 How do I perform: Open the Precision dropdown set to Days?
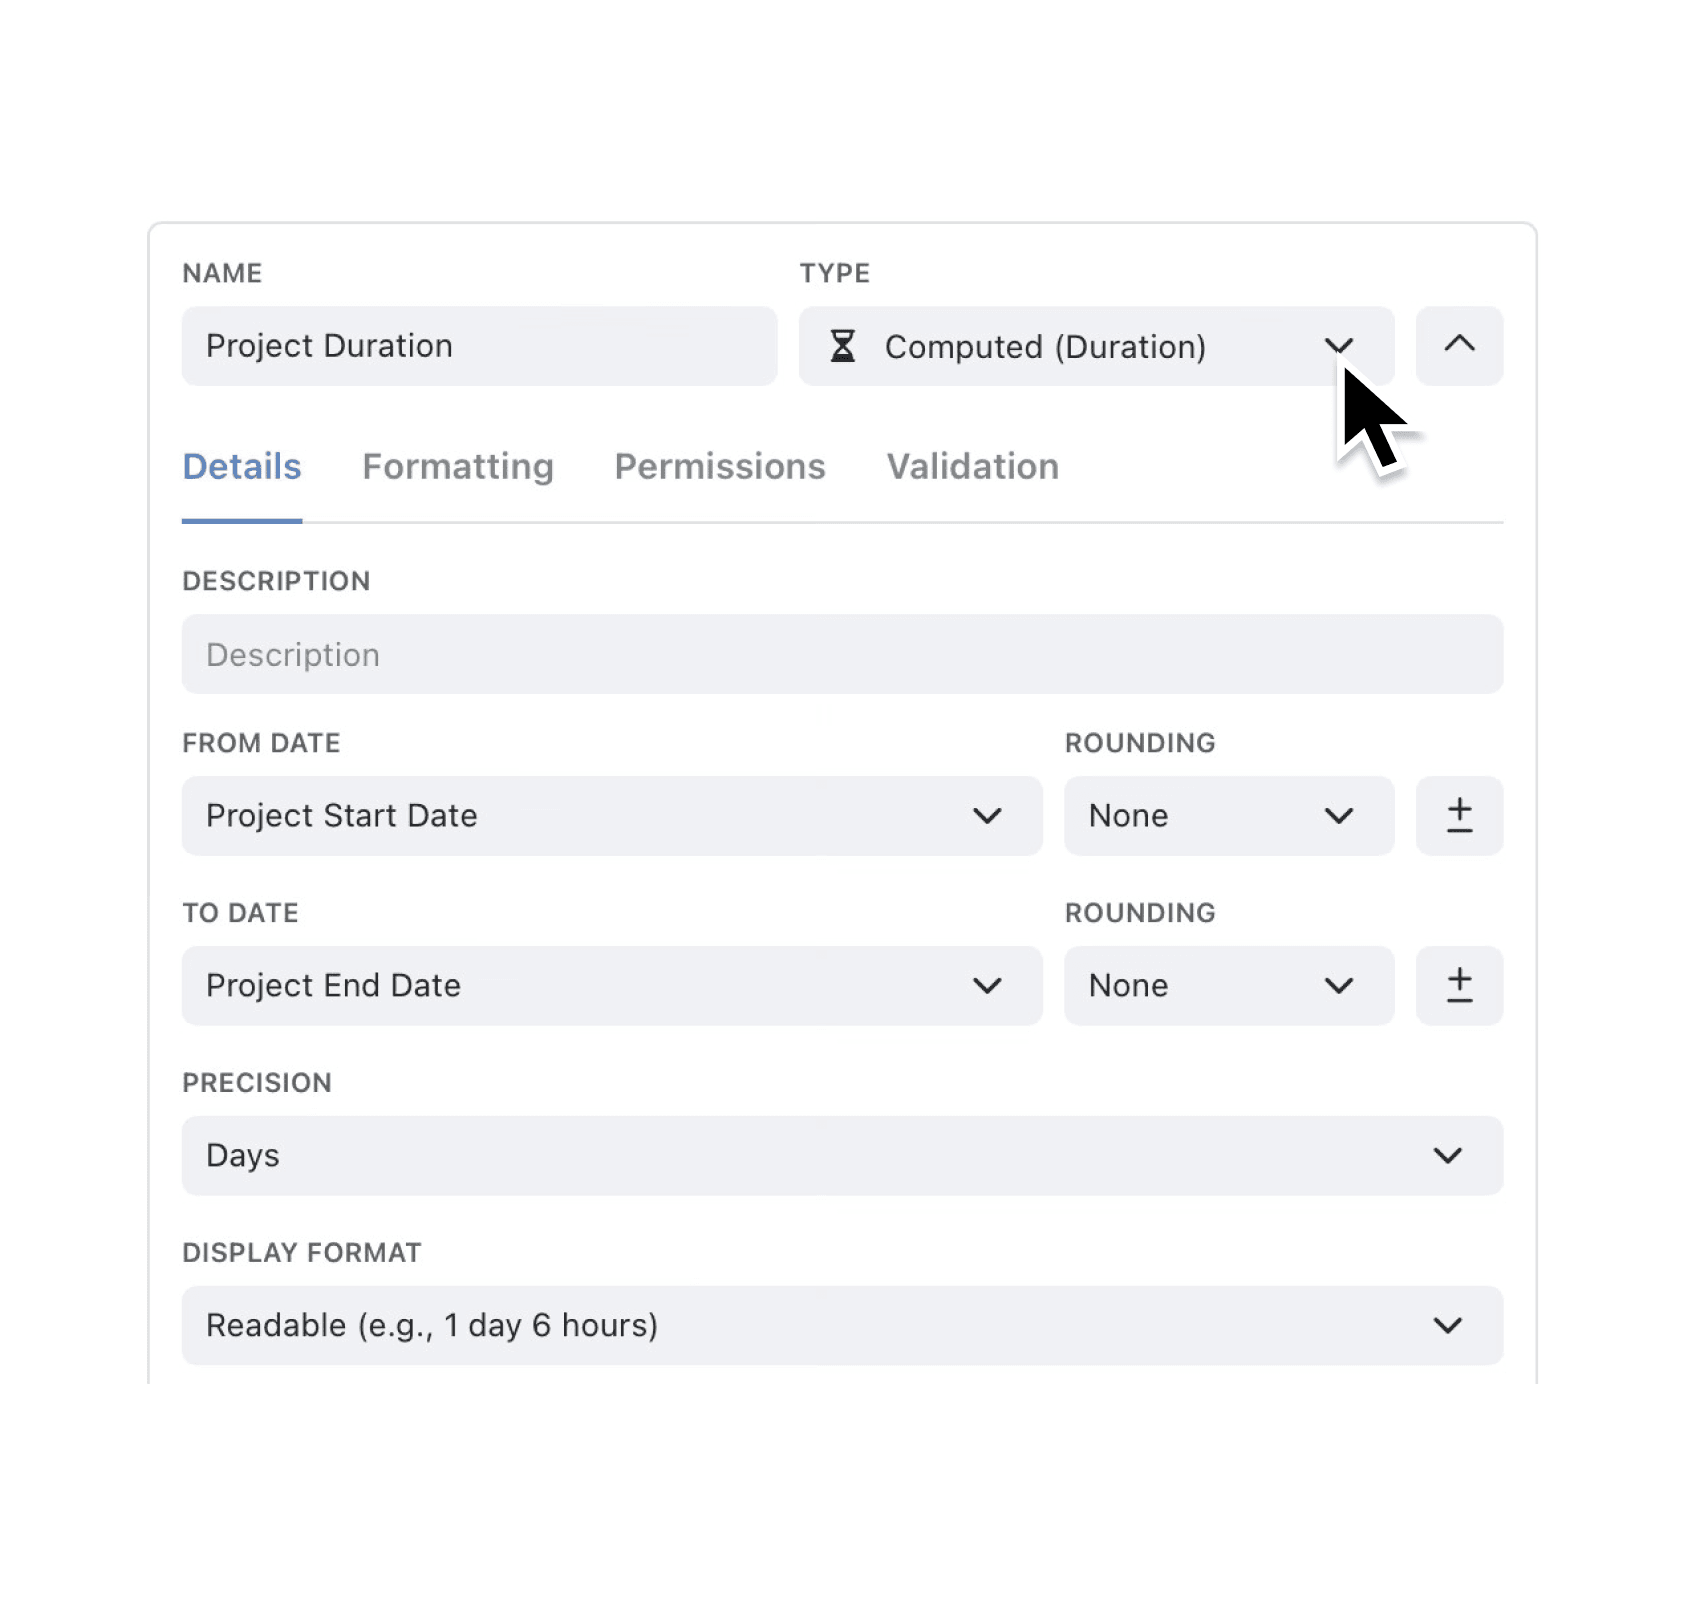pos(1446,1156)
